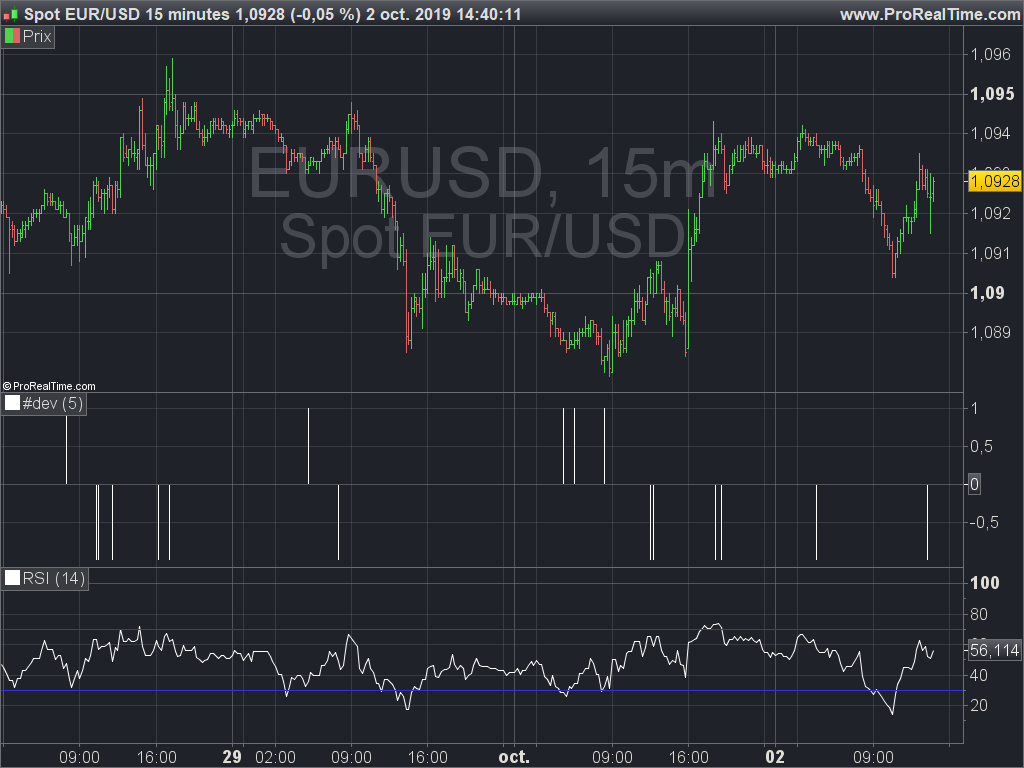Click the candlestick icon in the title bar
Image resolution: width=1024 pixels, height=768 pixels.
tap(10, 14)
